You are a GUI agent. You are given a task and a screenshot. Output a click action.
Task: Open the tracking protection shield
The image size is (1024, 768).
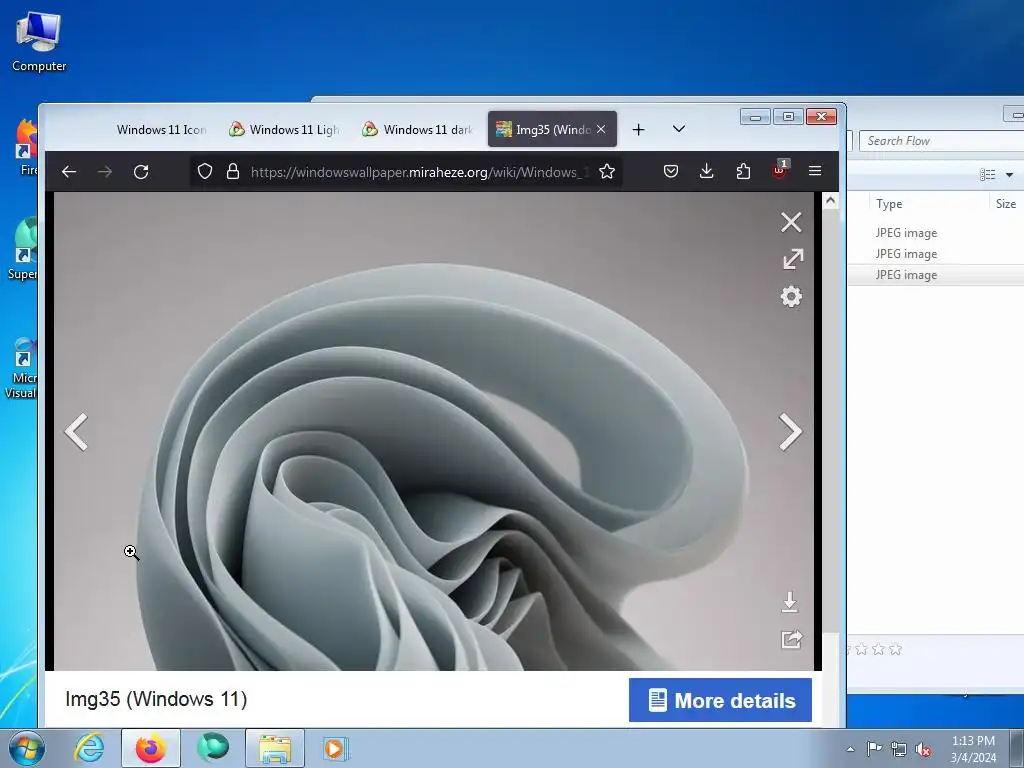coord(205,172)
